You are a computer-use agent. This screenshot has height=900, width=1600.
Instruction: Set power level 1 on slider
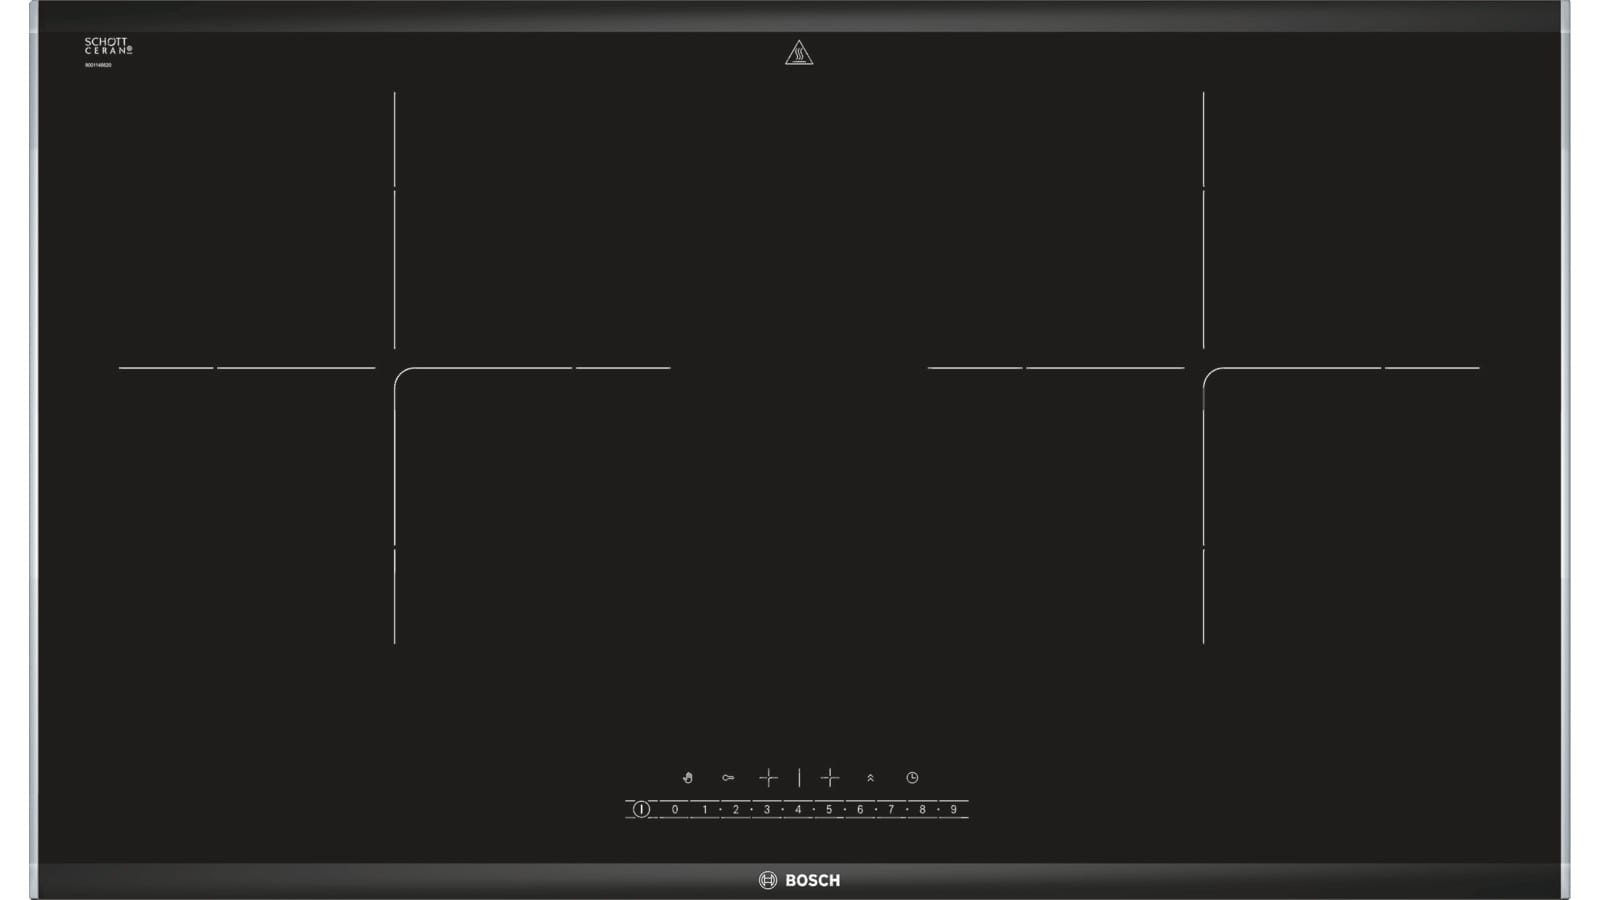pos(705,809)
